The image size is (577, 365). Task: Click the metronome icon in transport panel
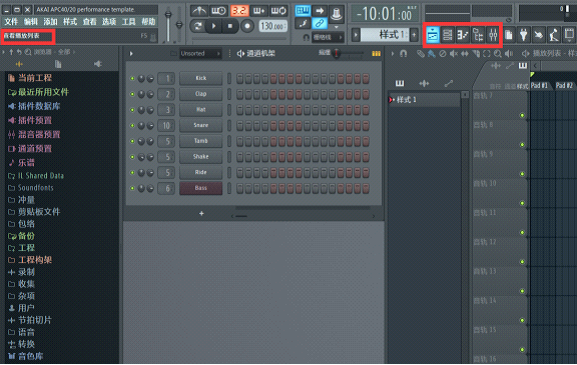click(x=199, y=11)
